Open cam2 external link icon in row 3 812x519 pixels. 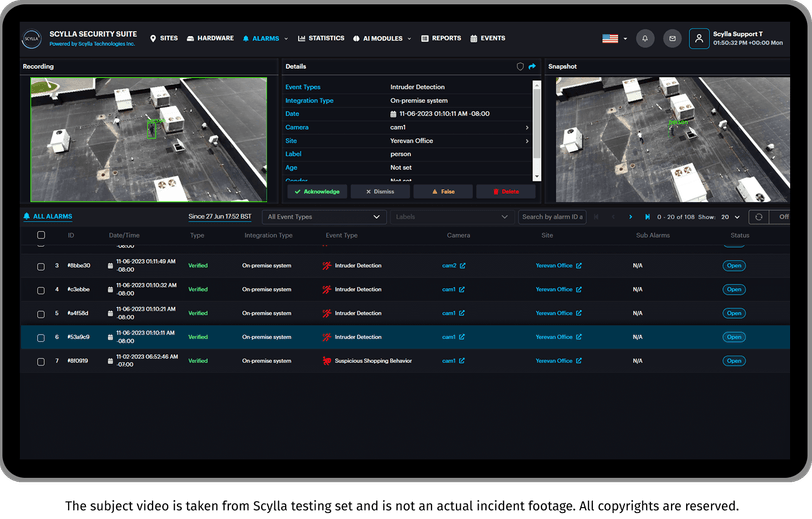462,266
